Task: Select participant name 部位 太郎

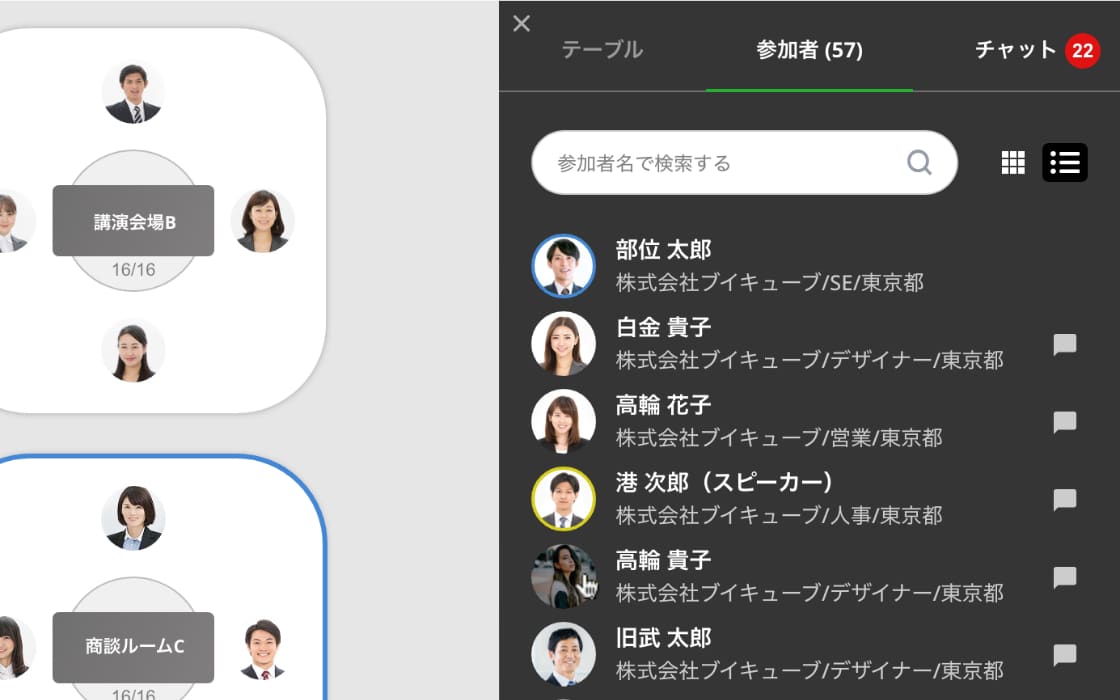Action: point(664,250)
